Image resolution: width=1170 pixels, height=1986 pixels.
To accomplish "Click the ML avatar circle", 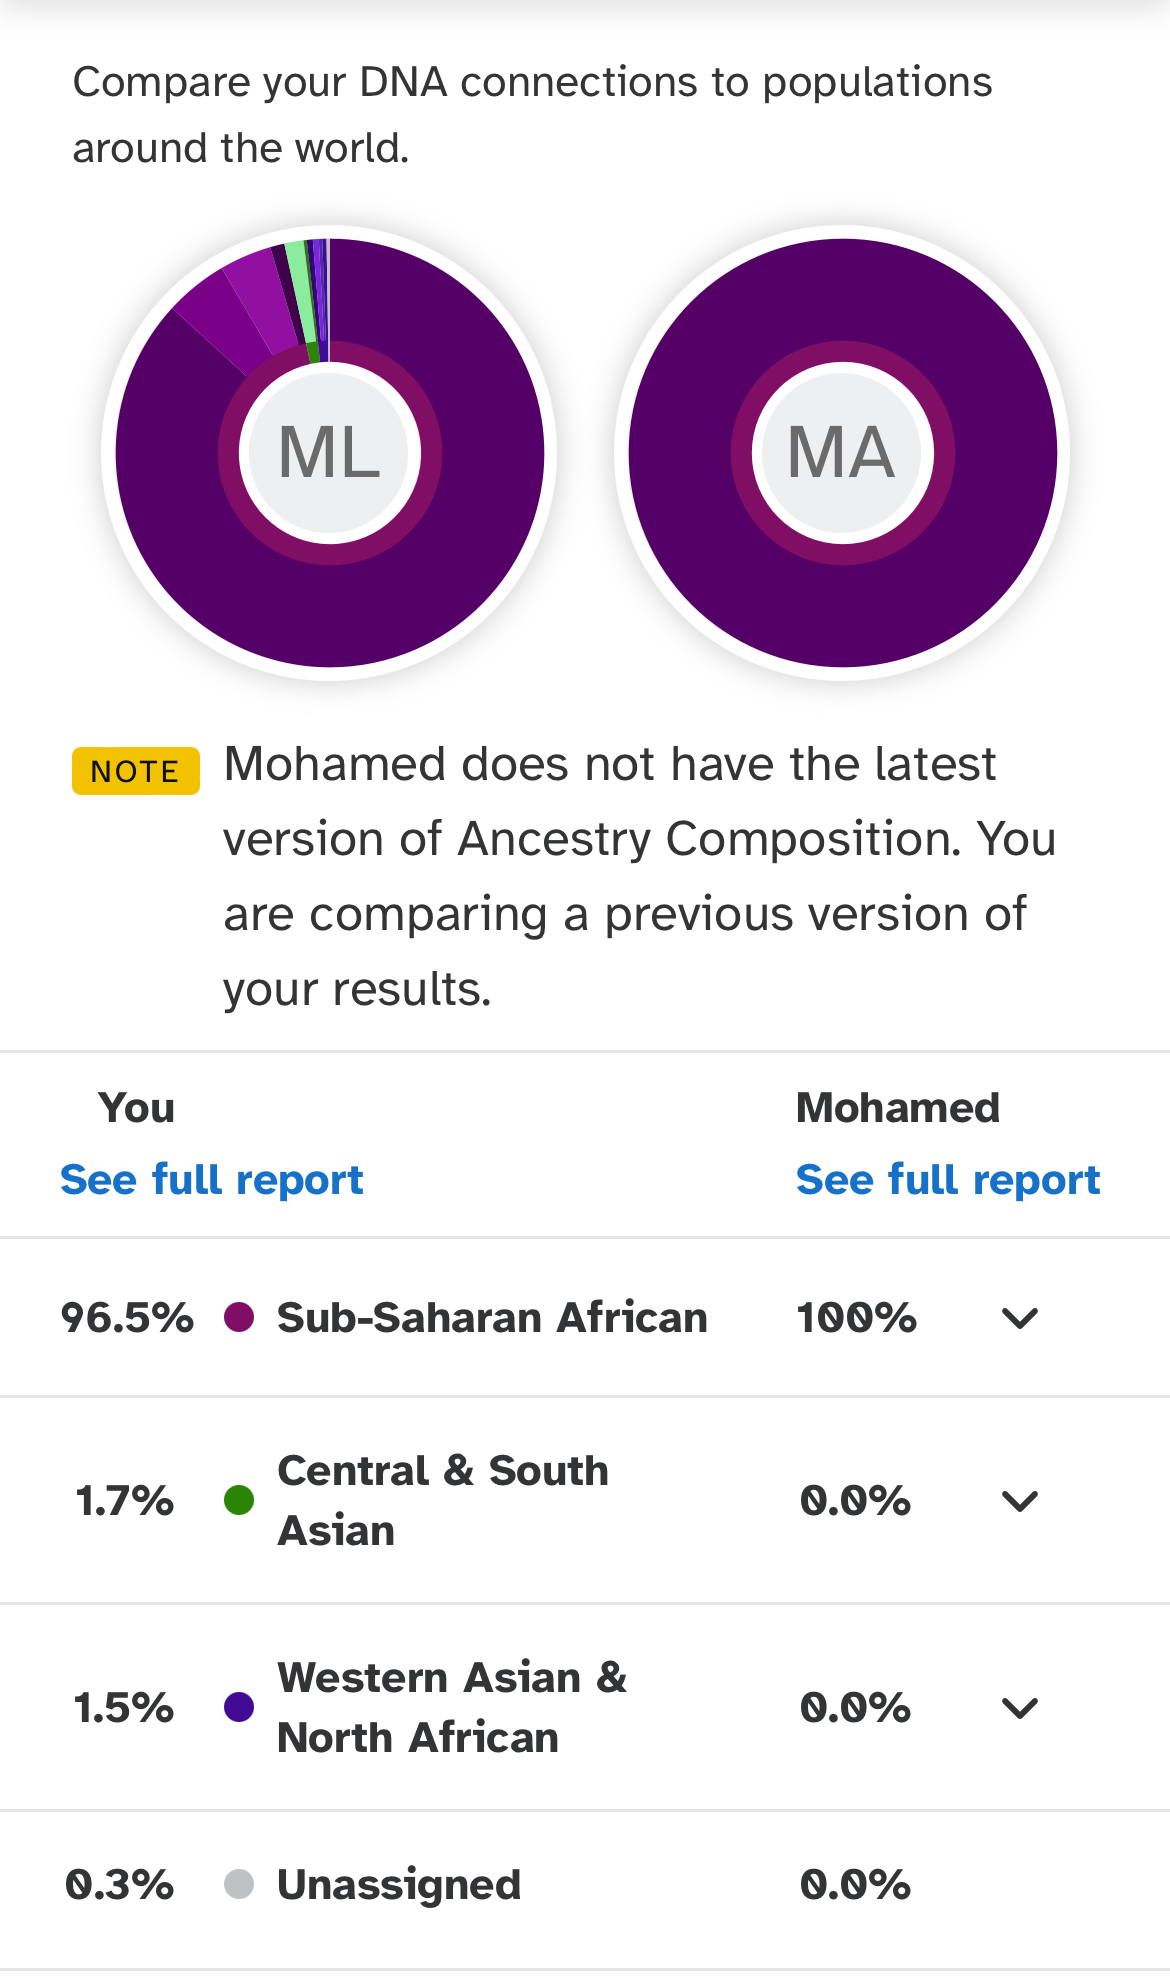I will coord(330,453).
